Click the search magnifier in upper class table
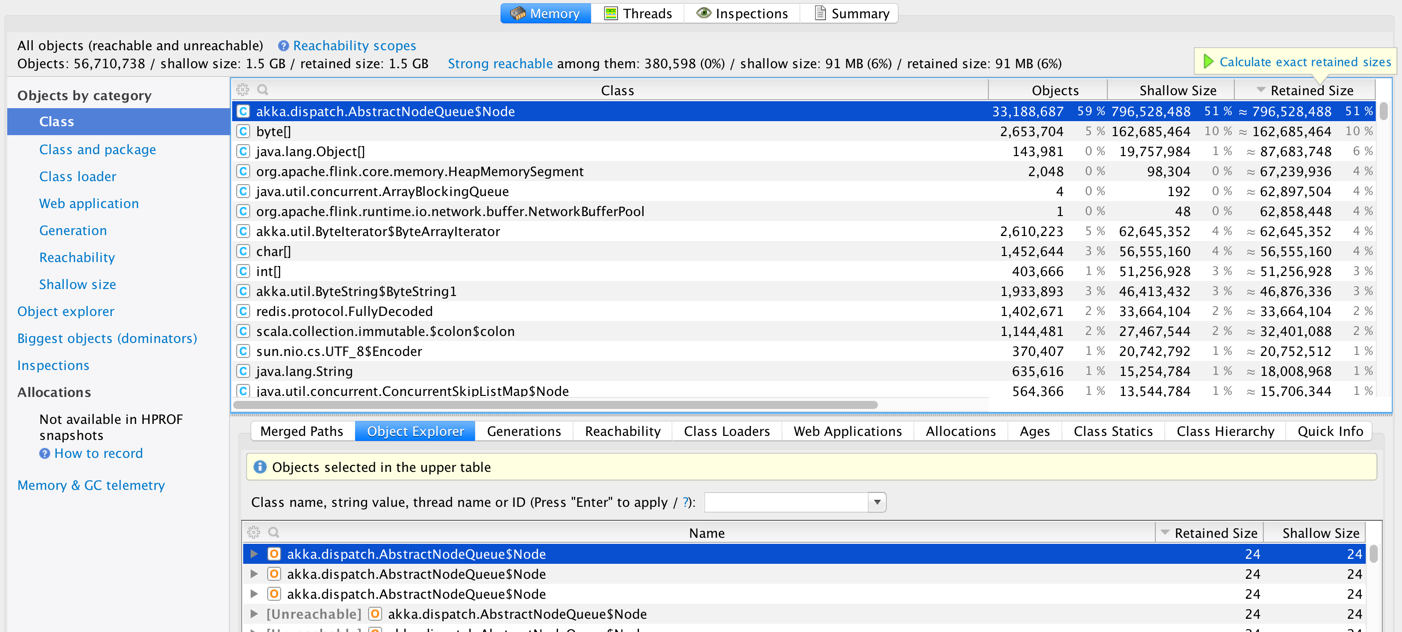The image size is (1402, 632). pos(263,90)
